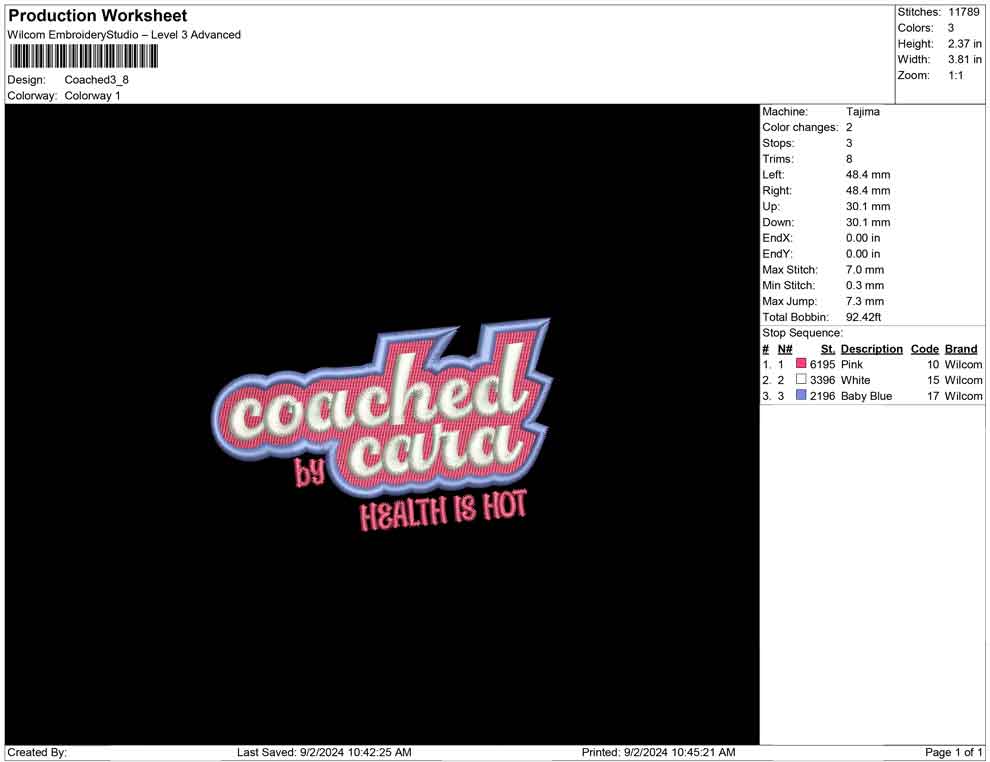
Task: Click the Max Stitch 7.0 mm value
Action: pyautogui.click(x=864, y=269)
